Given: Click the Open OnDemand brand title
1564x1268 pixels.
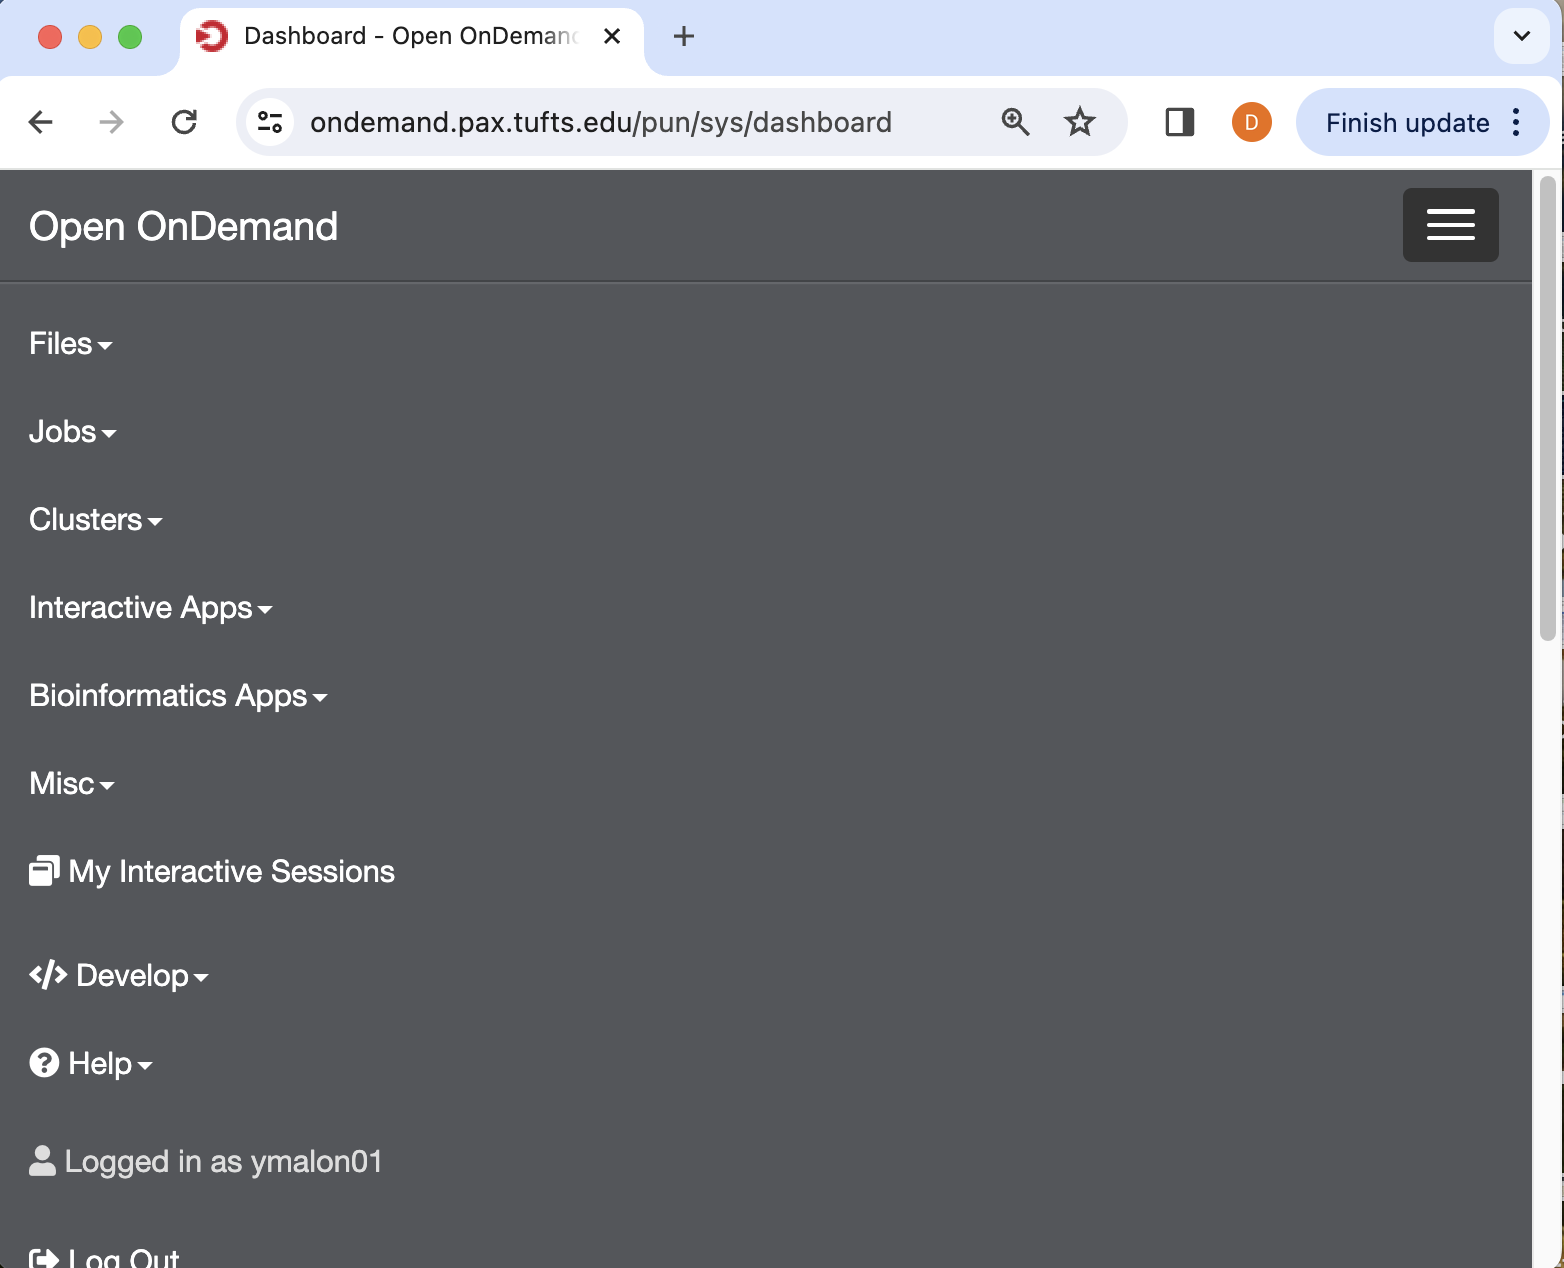Looking at the screenshot, I should (x=183, y=226).
